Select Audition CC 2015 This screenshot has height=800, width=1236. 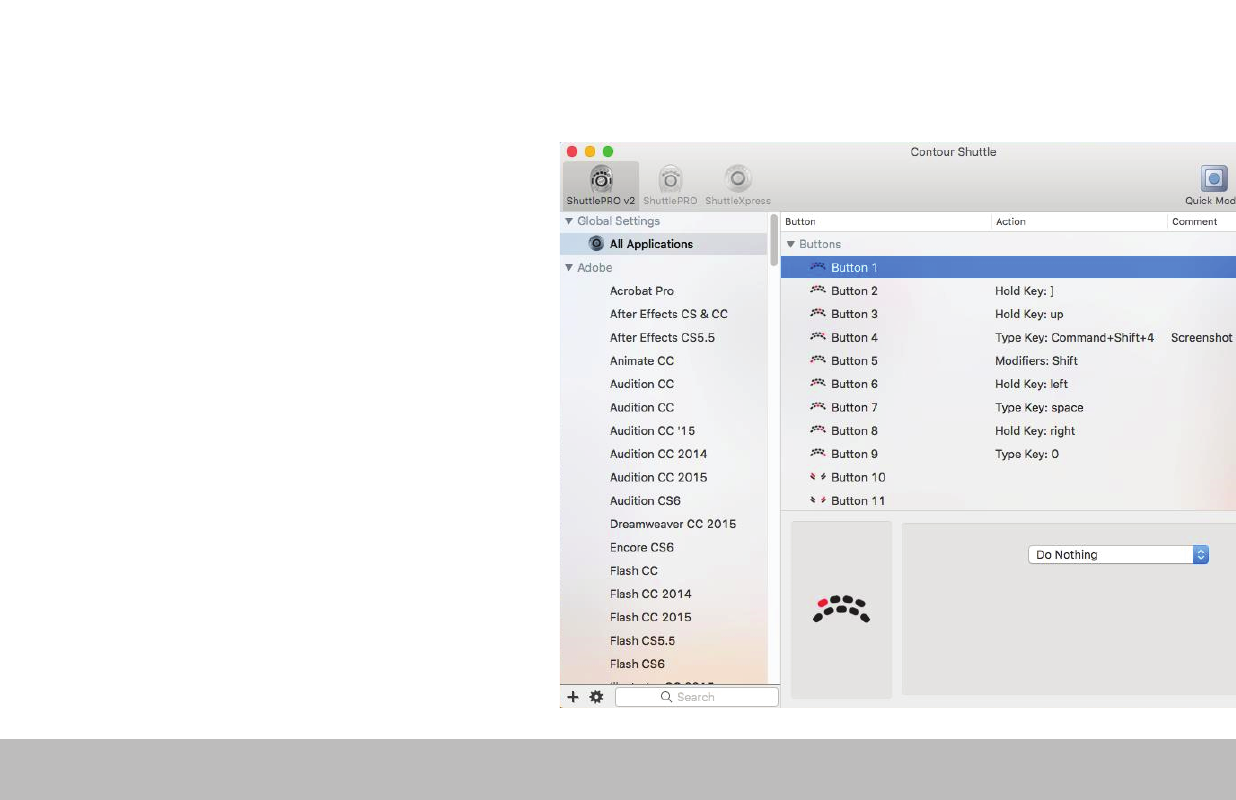(x=658, y=477)
